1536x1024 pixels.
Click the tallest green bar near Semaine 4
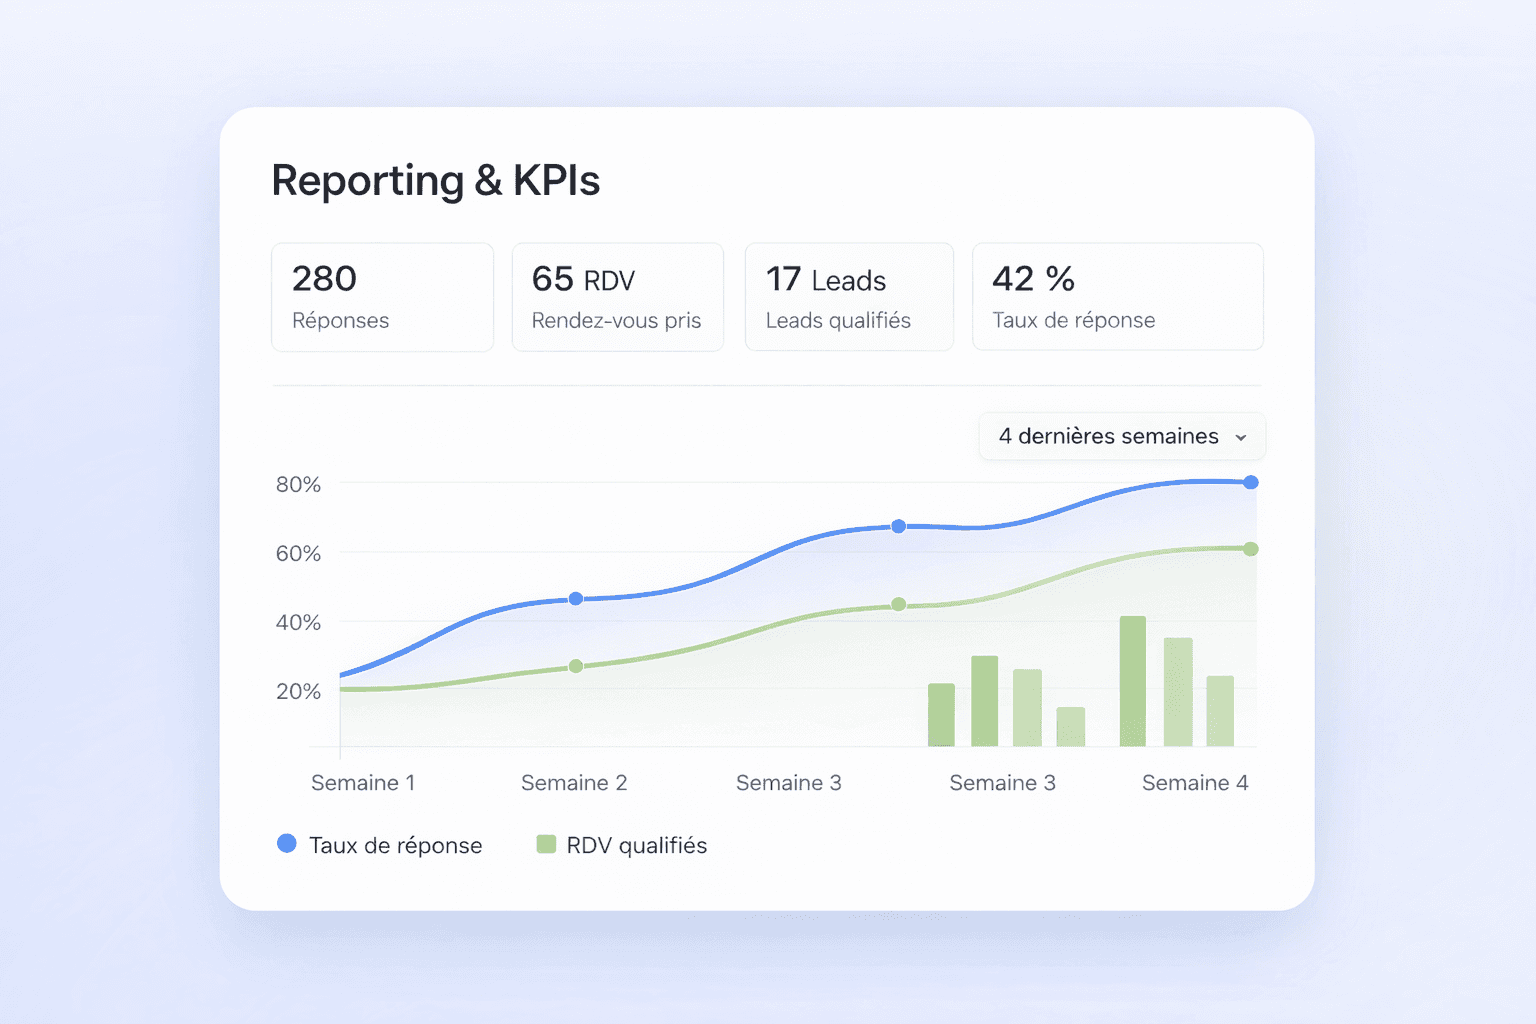(1133, 681)
